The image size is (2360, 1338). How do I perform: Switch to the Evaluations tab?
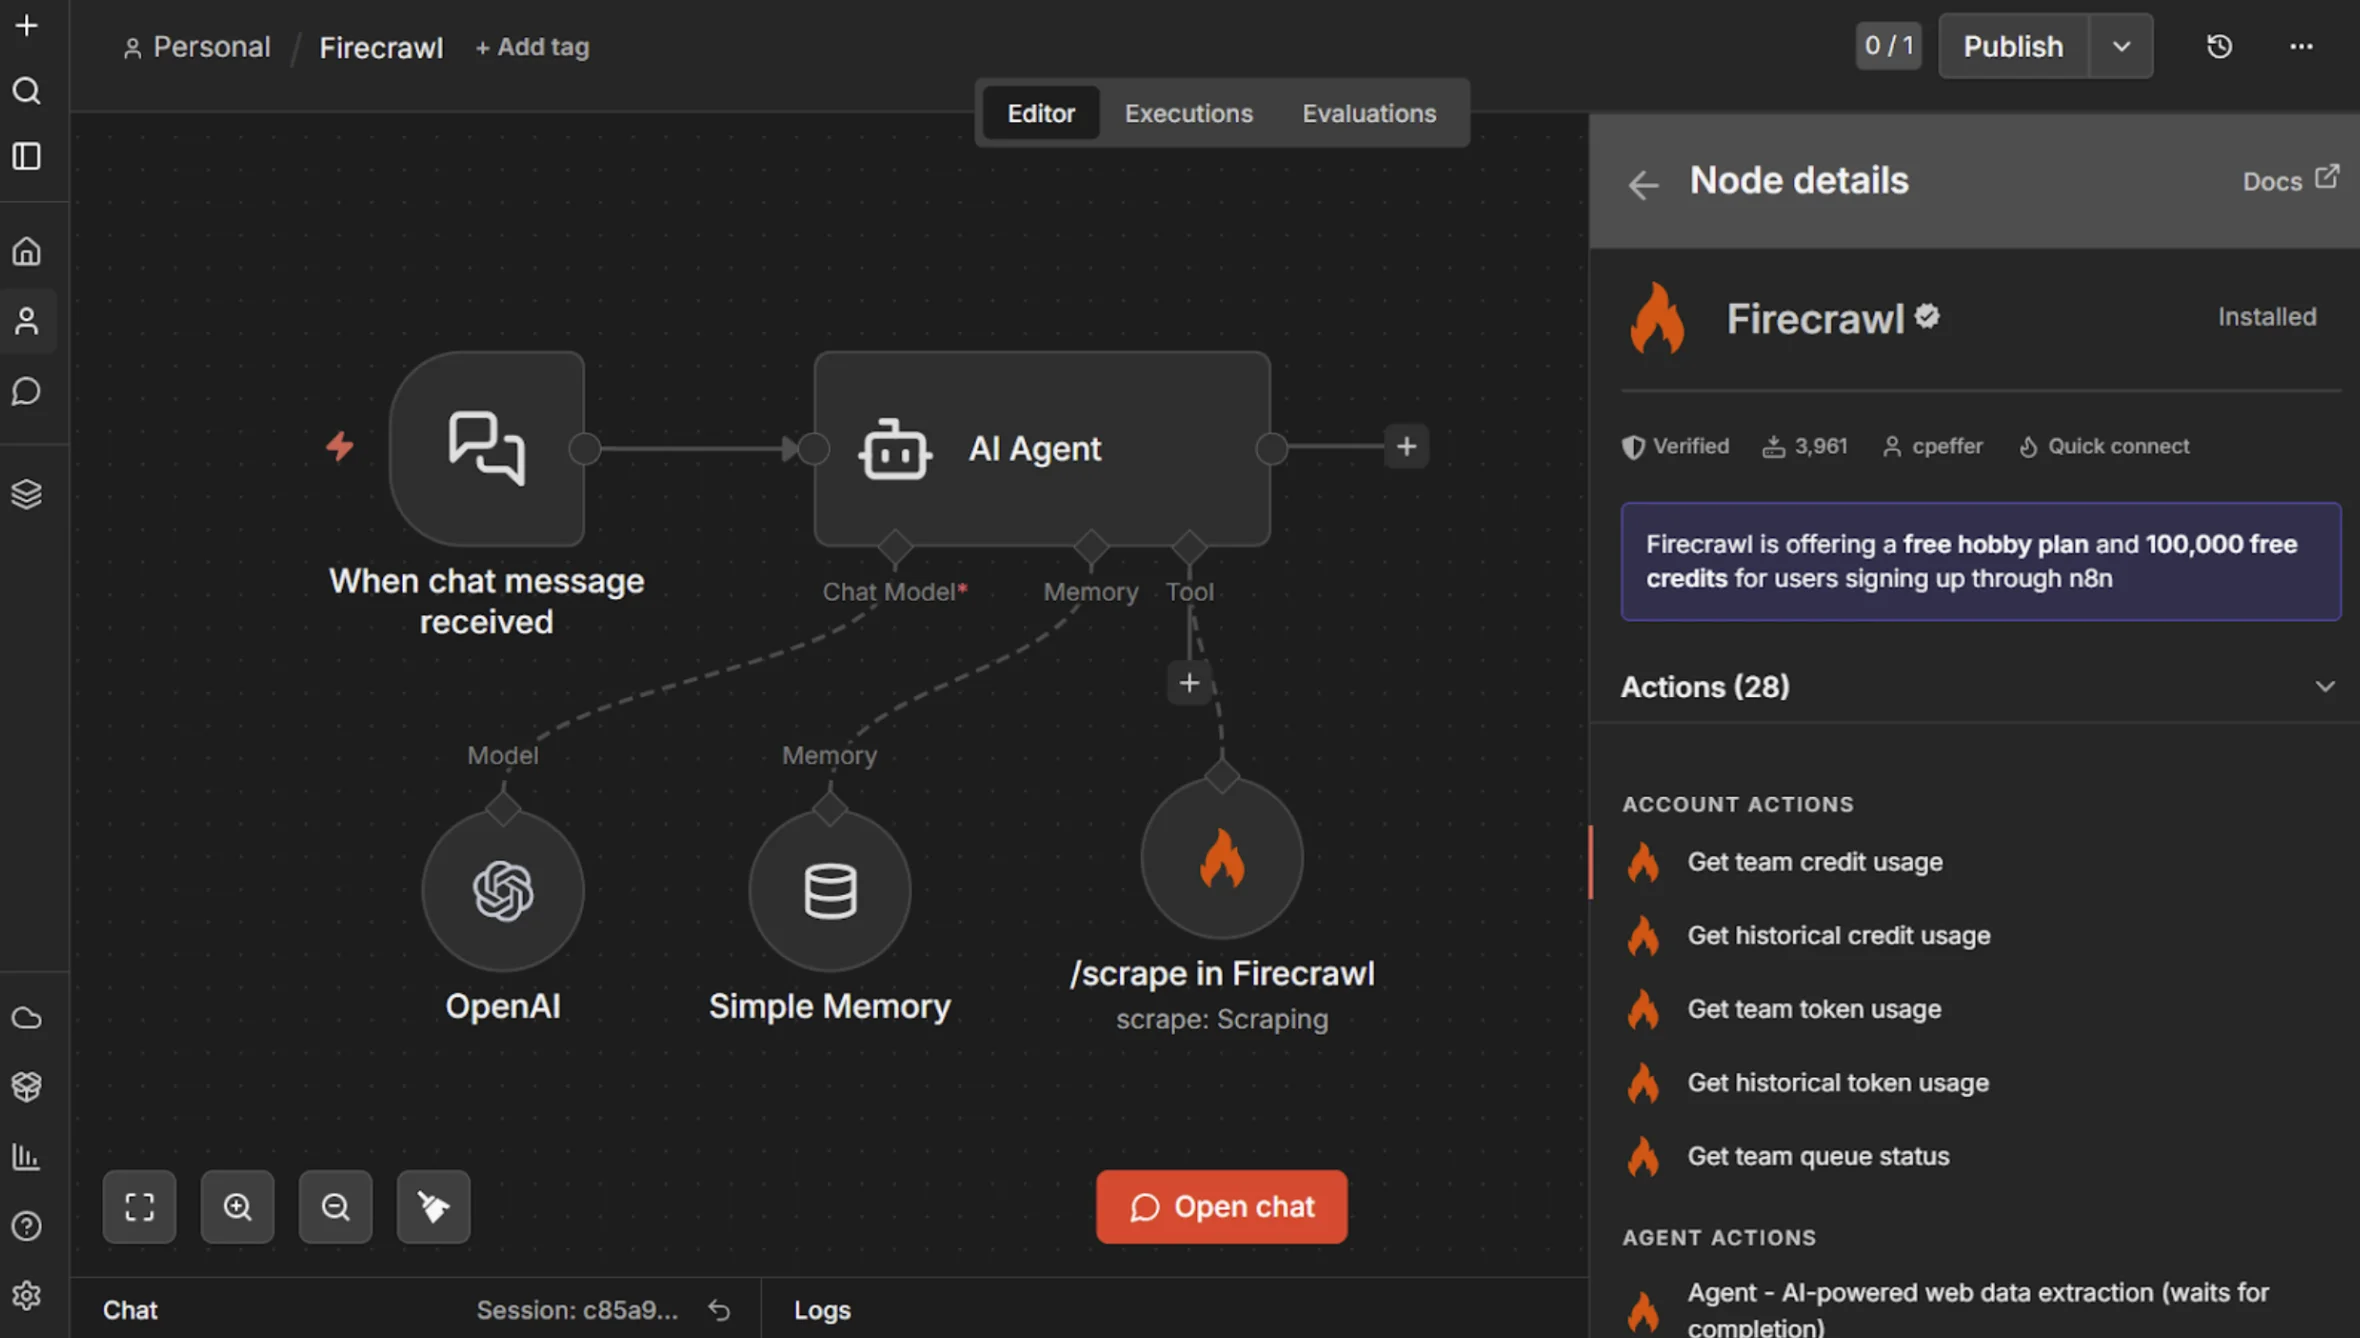[1369, 113]
